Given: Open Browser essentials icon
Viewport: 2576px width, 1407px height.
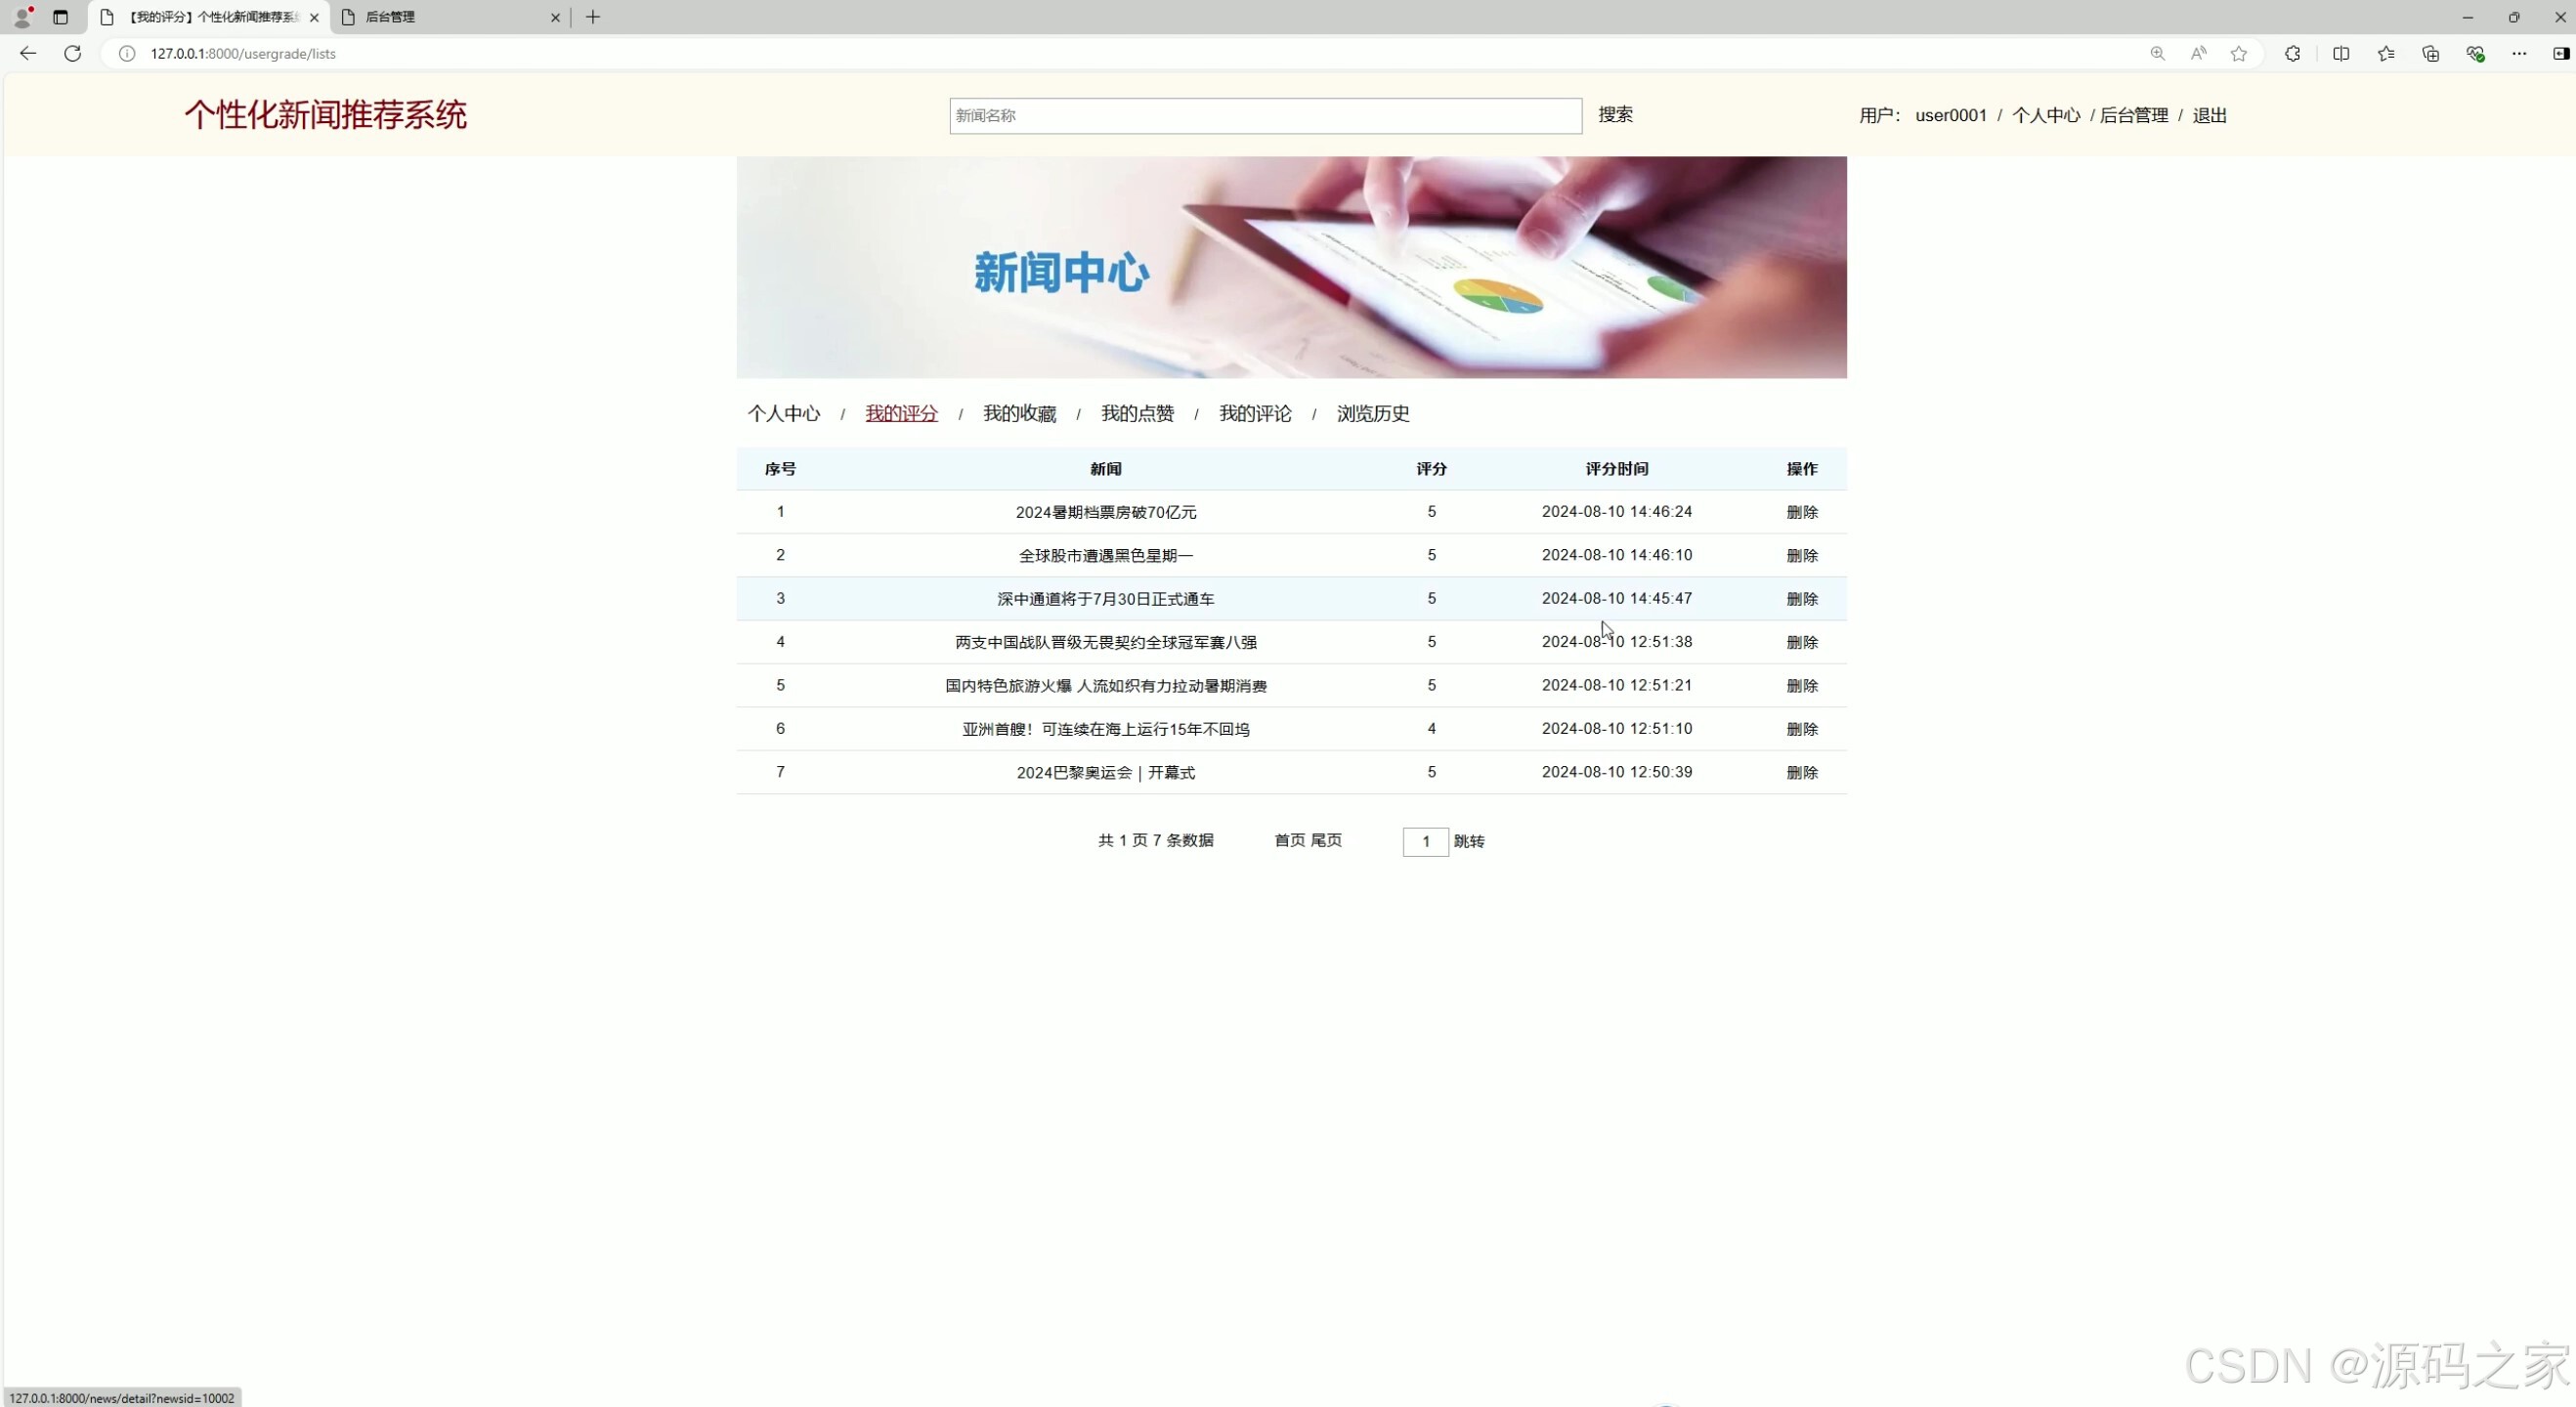Looking at the screenshot, I should coord(2476,54).
